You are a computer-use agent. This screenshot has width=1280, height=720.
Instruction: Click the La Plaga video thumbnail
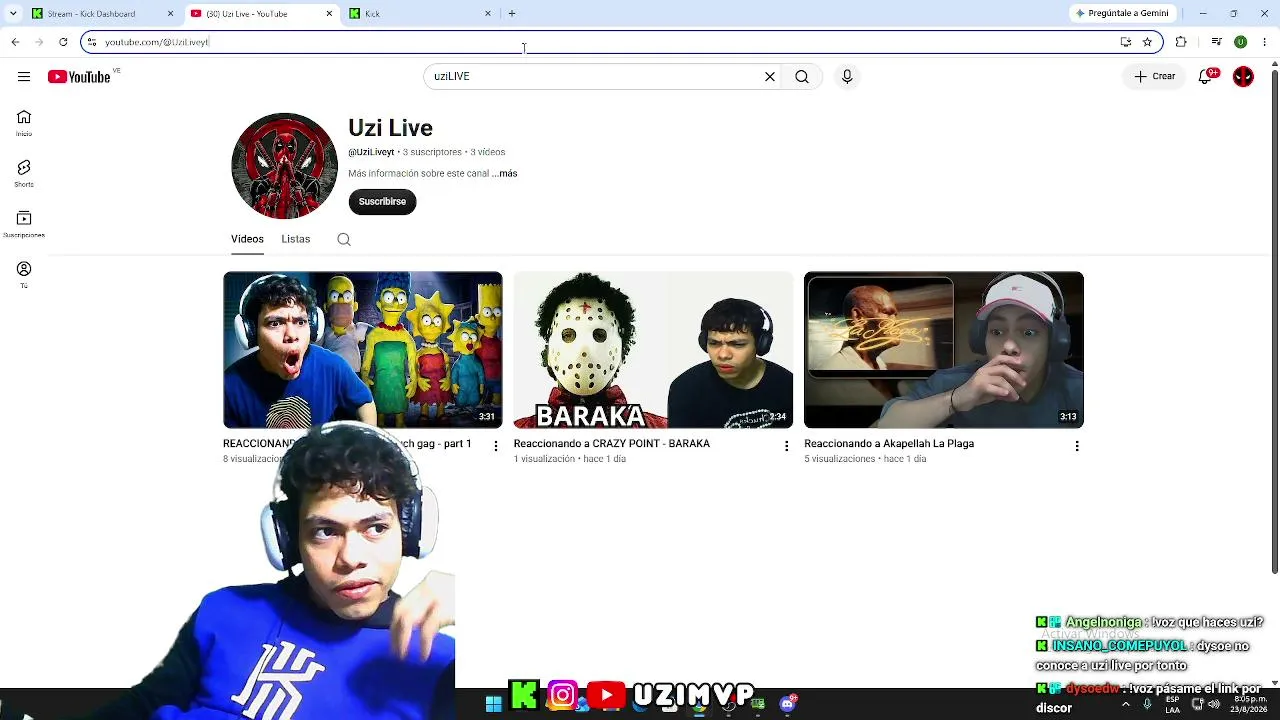pyautogui.click(x=944, y=350)
